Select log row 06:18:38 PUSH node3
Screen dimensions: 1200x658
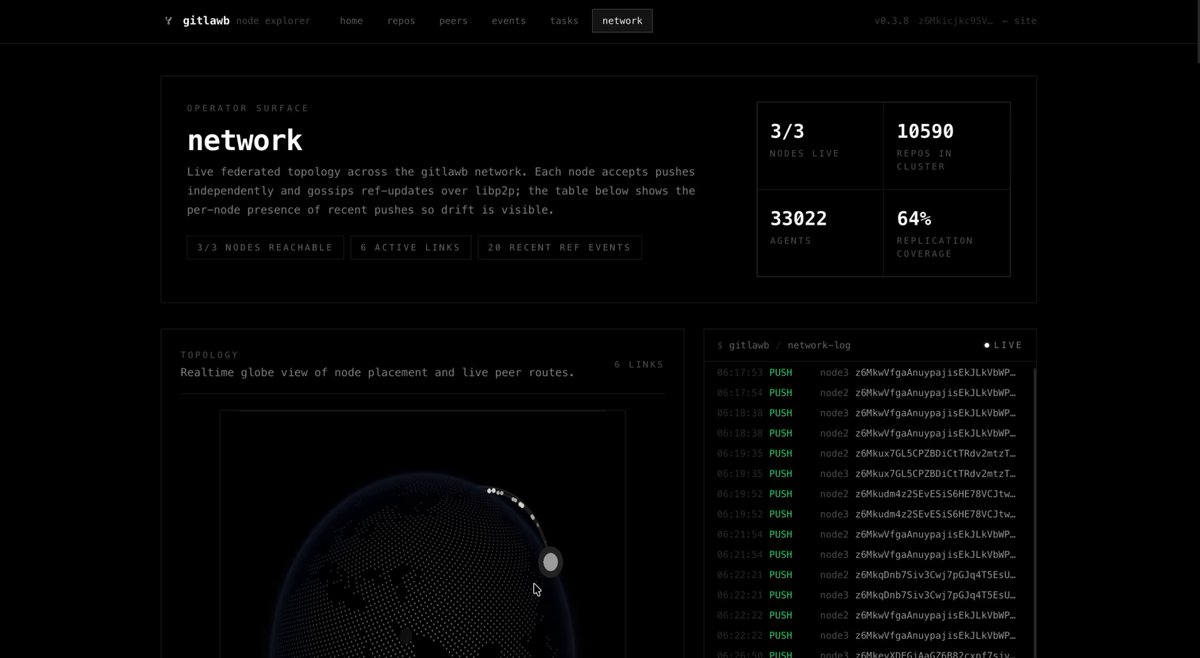click(x=867, y=413)
